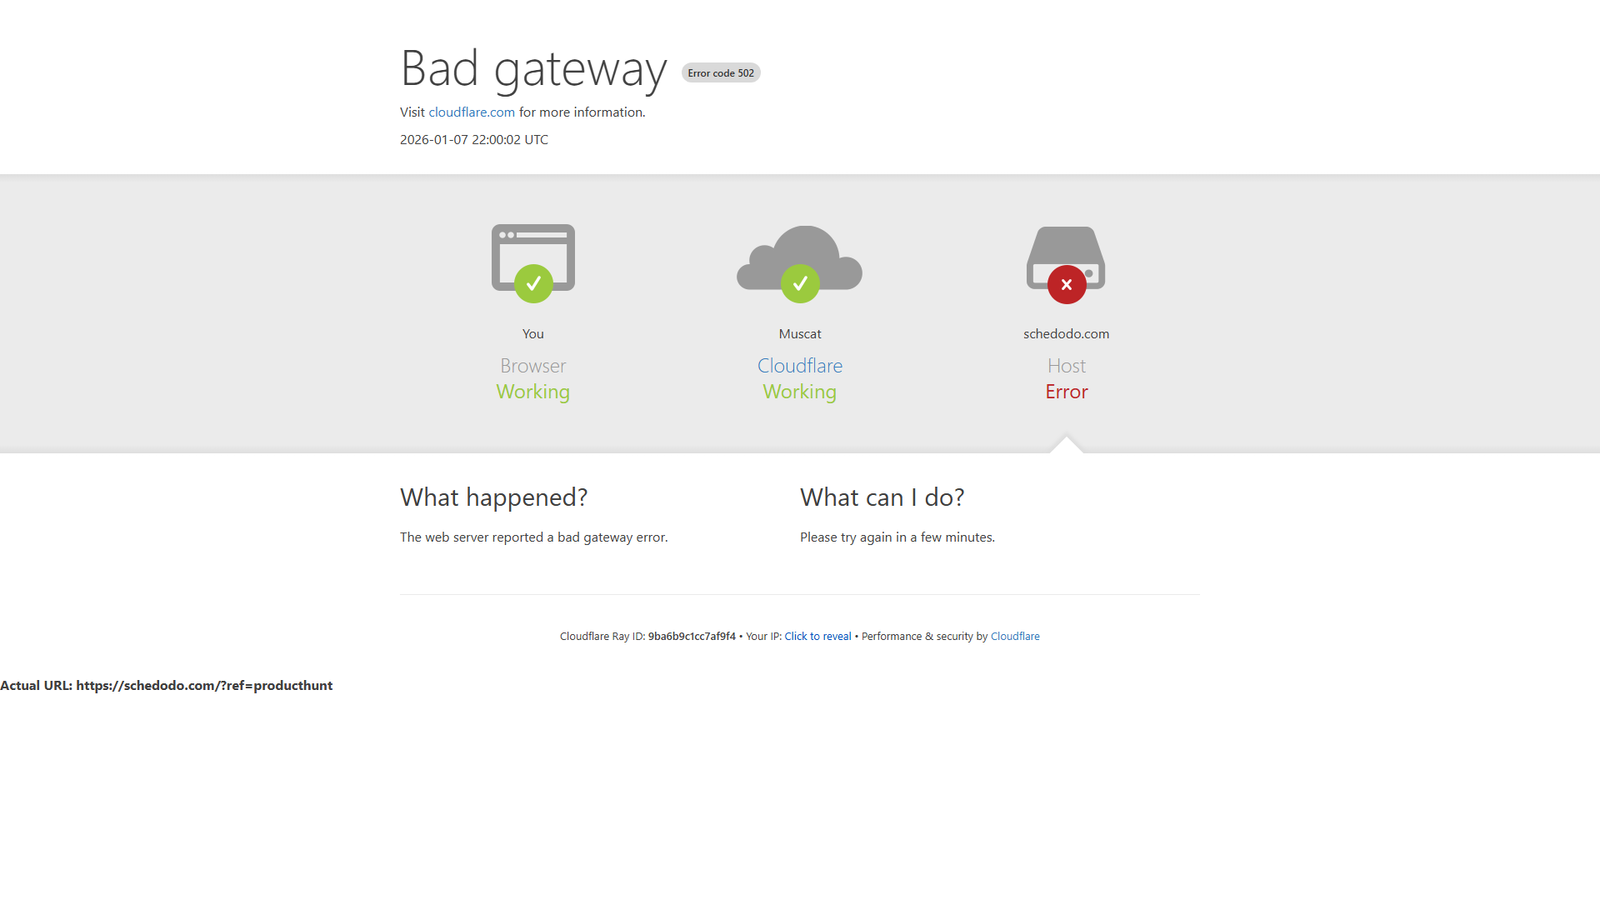Image resolution: width=1600 pixels, height=900 pixels.
Task: Reveal your IP via Click to reveal
Action: pos(818,637)
